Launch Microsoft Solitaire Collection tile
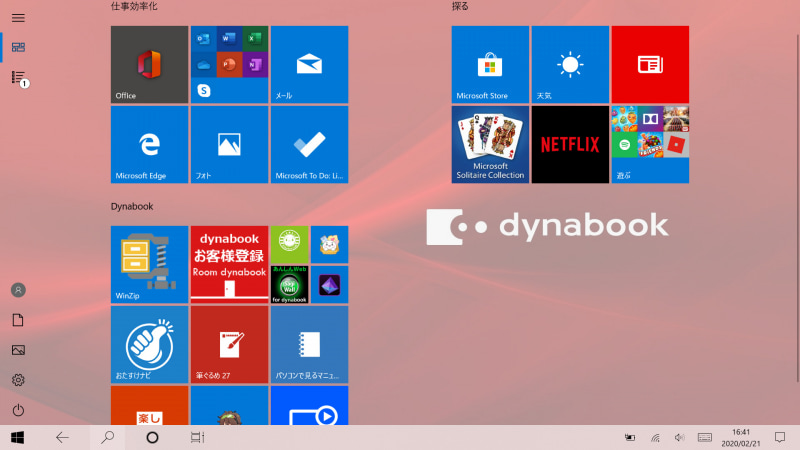This screenshot has width=800, height=450. tap(490, 145)
